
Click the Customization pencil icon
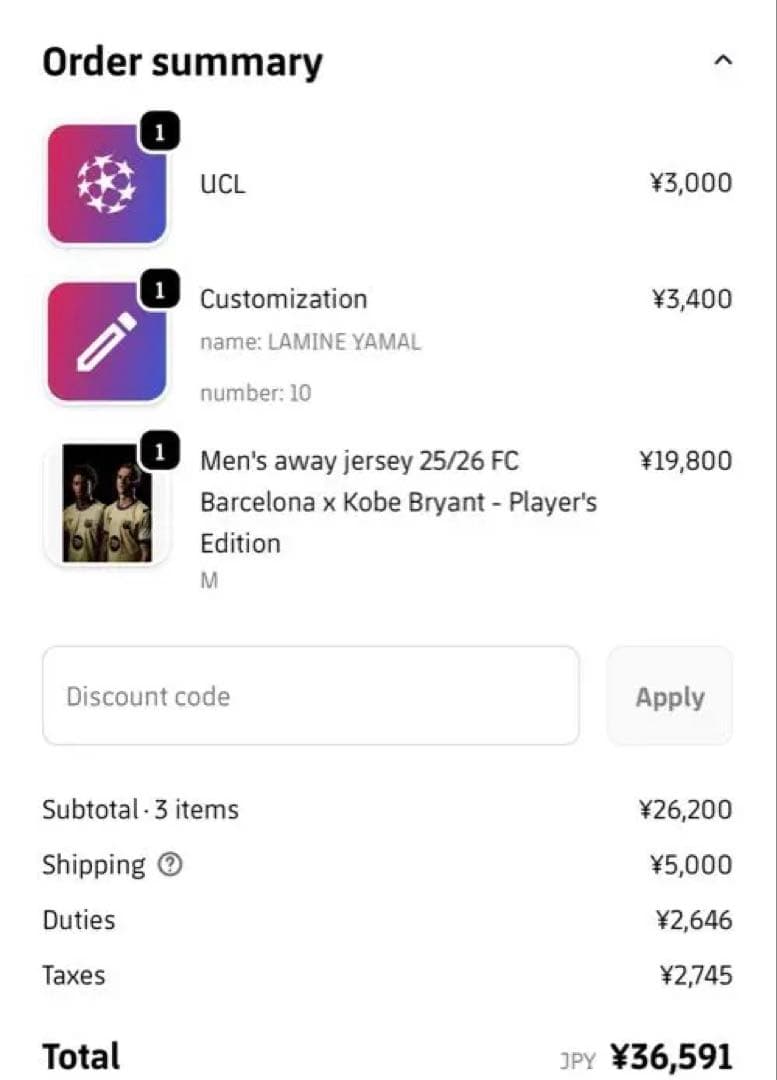(x=107, y=342)
